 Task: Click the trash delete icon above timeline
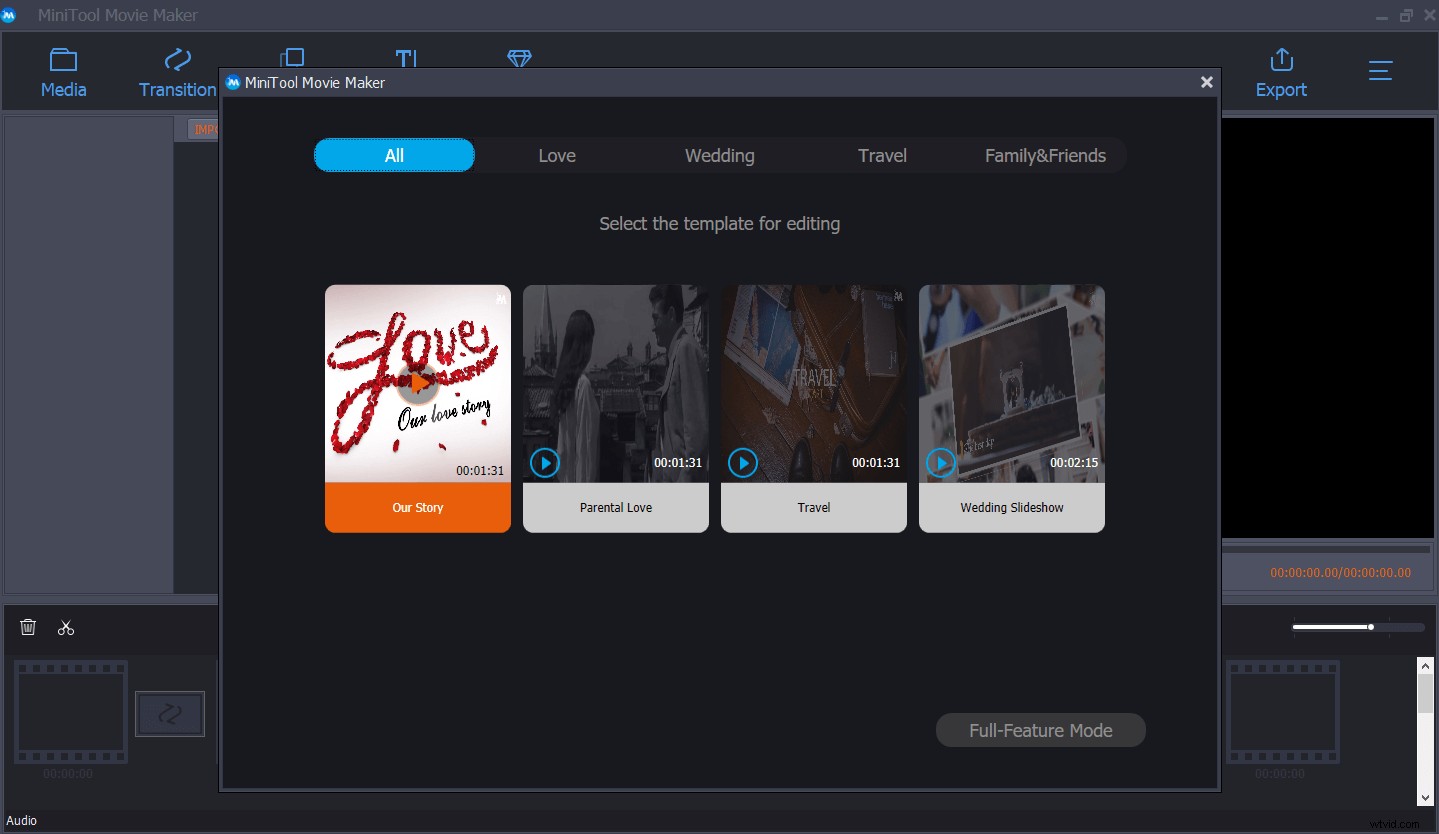tap(28, 627)
